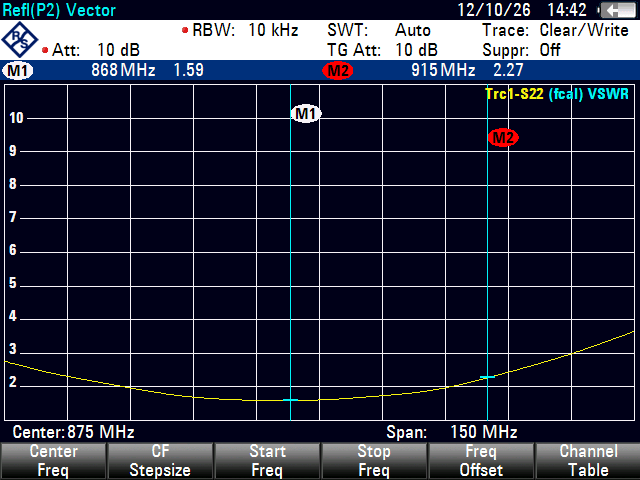Click the Y-axis label 2
The width and height of the screenshot is (640, 480).
13,382
